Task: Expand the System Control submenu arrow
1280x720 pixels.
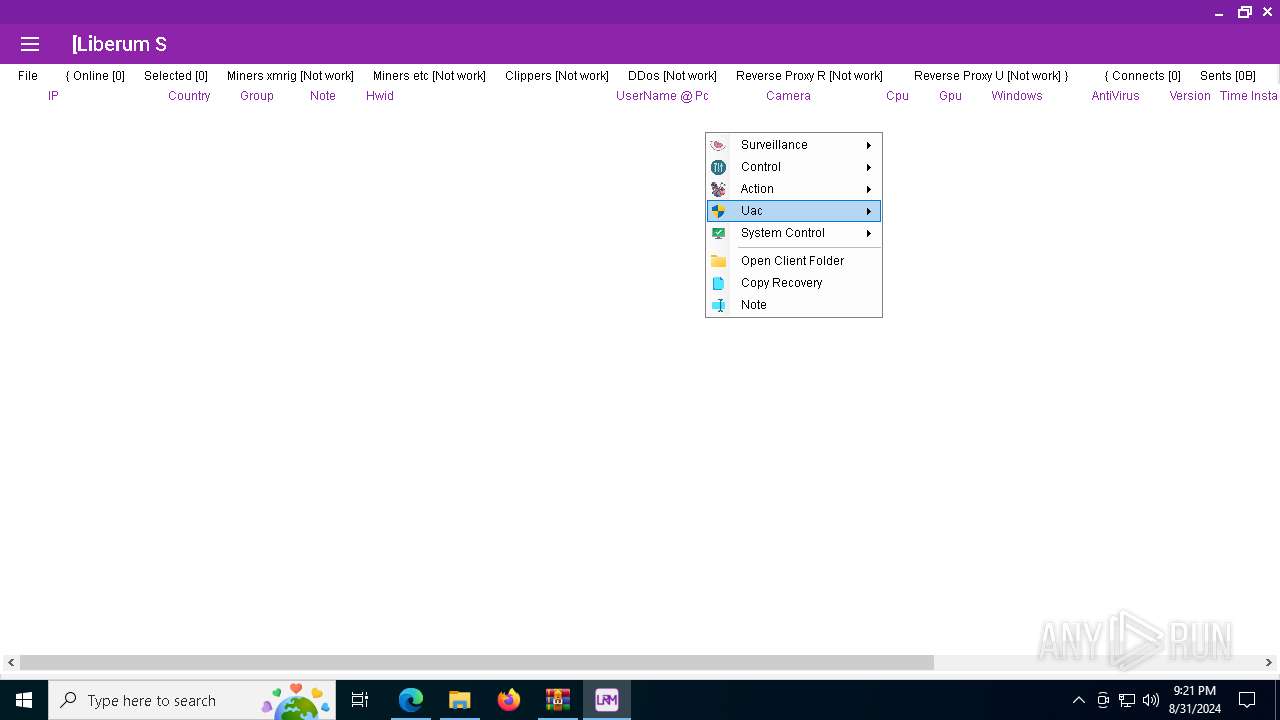Action: pos(869,233)
